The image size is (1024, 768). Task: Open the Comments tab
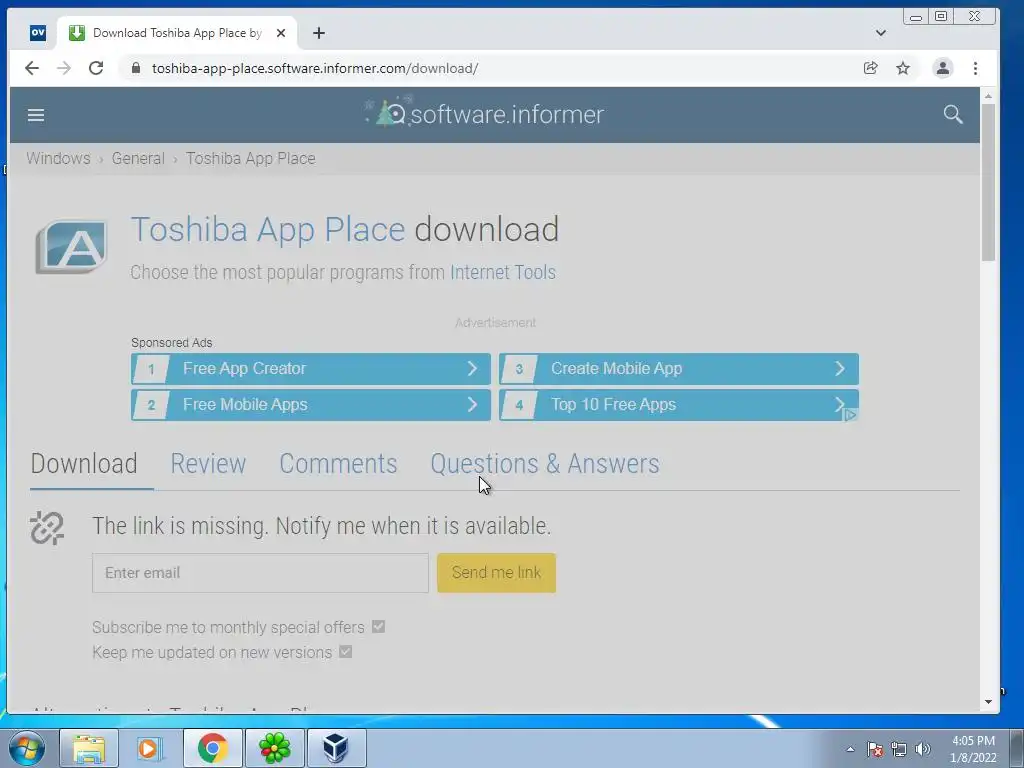(338, 464)
